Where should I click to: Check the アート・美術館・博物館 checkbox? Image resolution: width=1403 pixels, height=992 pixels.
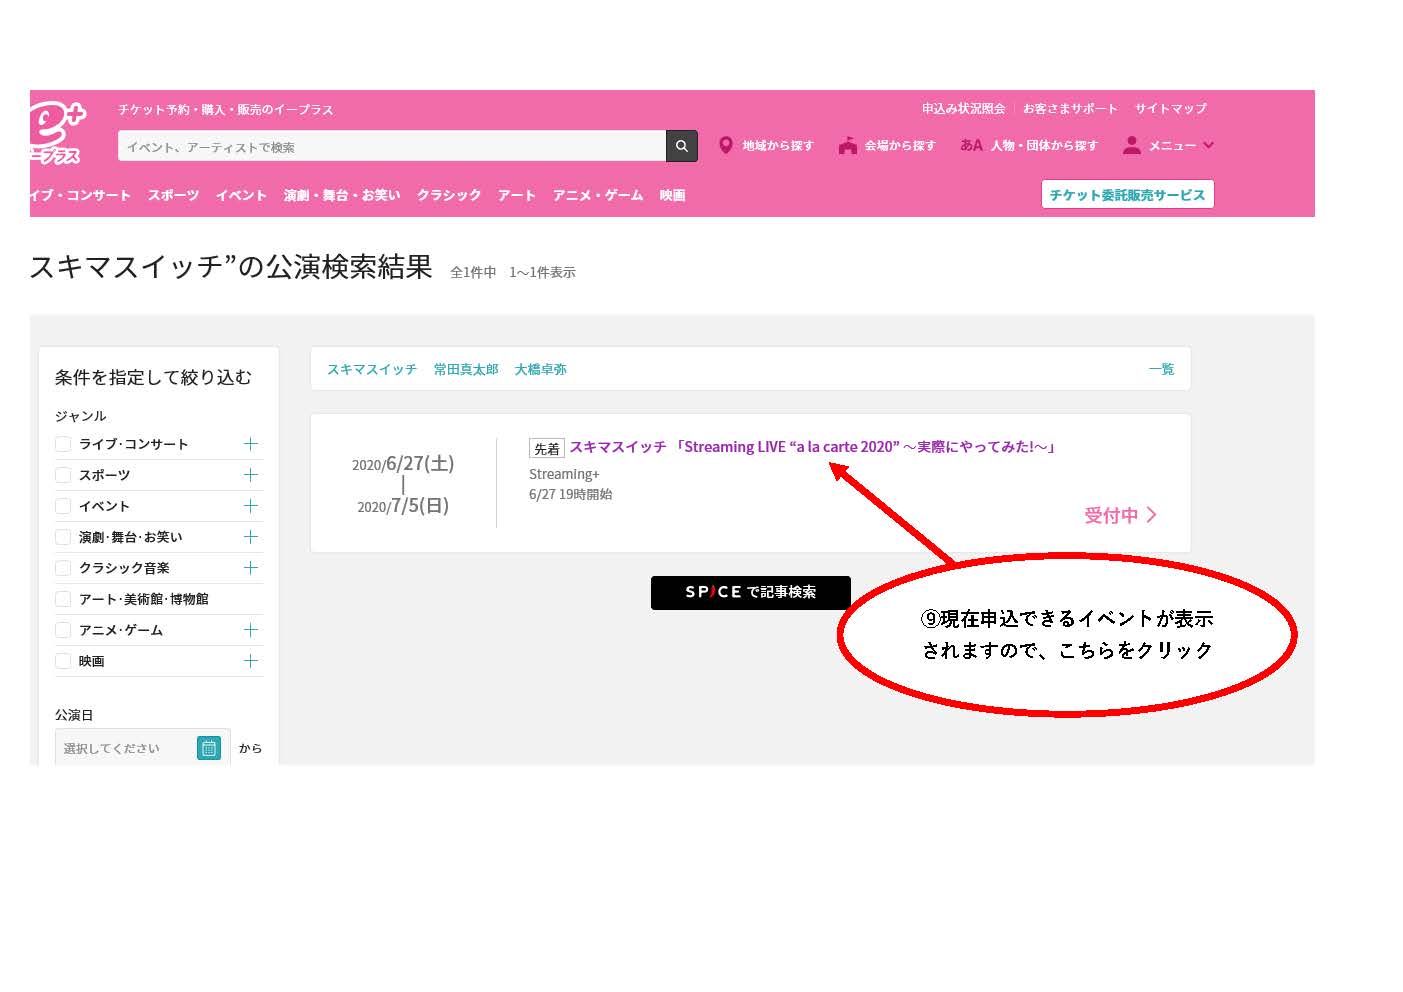pos(63,599)
